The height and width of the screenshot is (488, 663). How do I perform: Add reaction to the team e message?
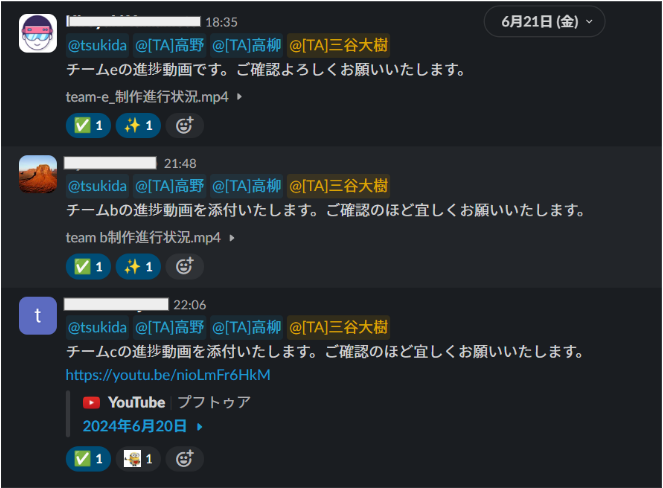point(184,126)
